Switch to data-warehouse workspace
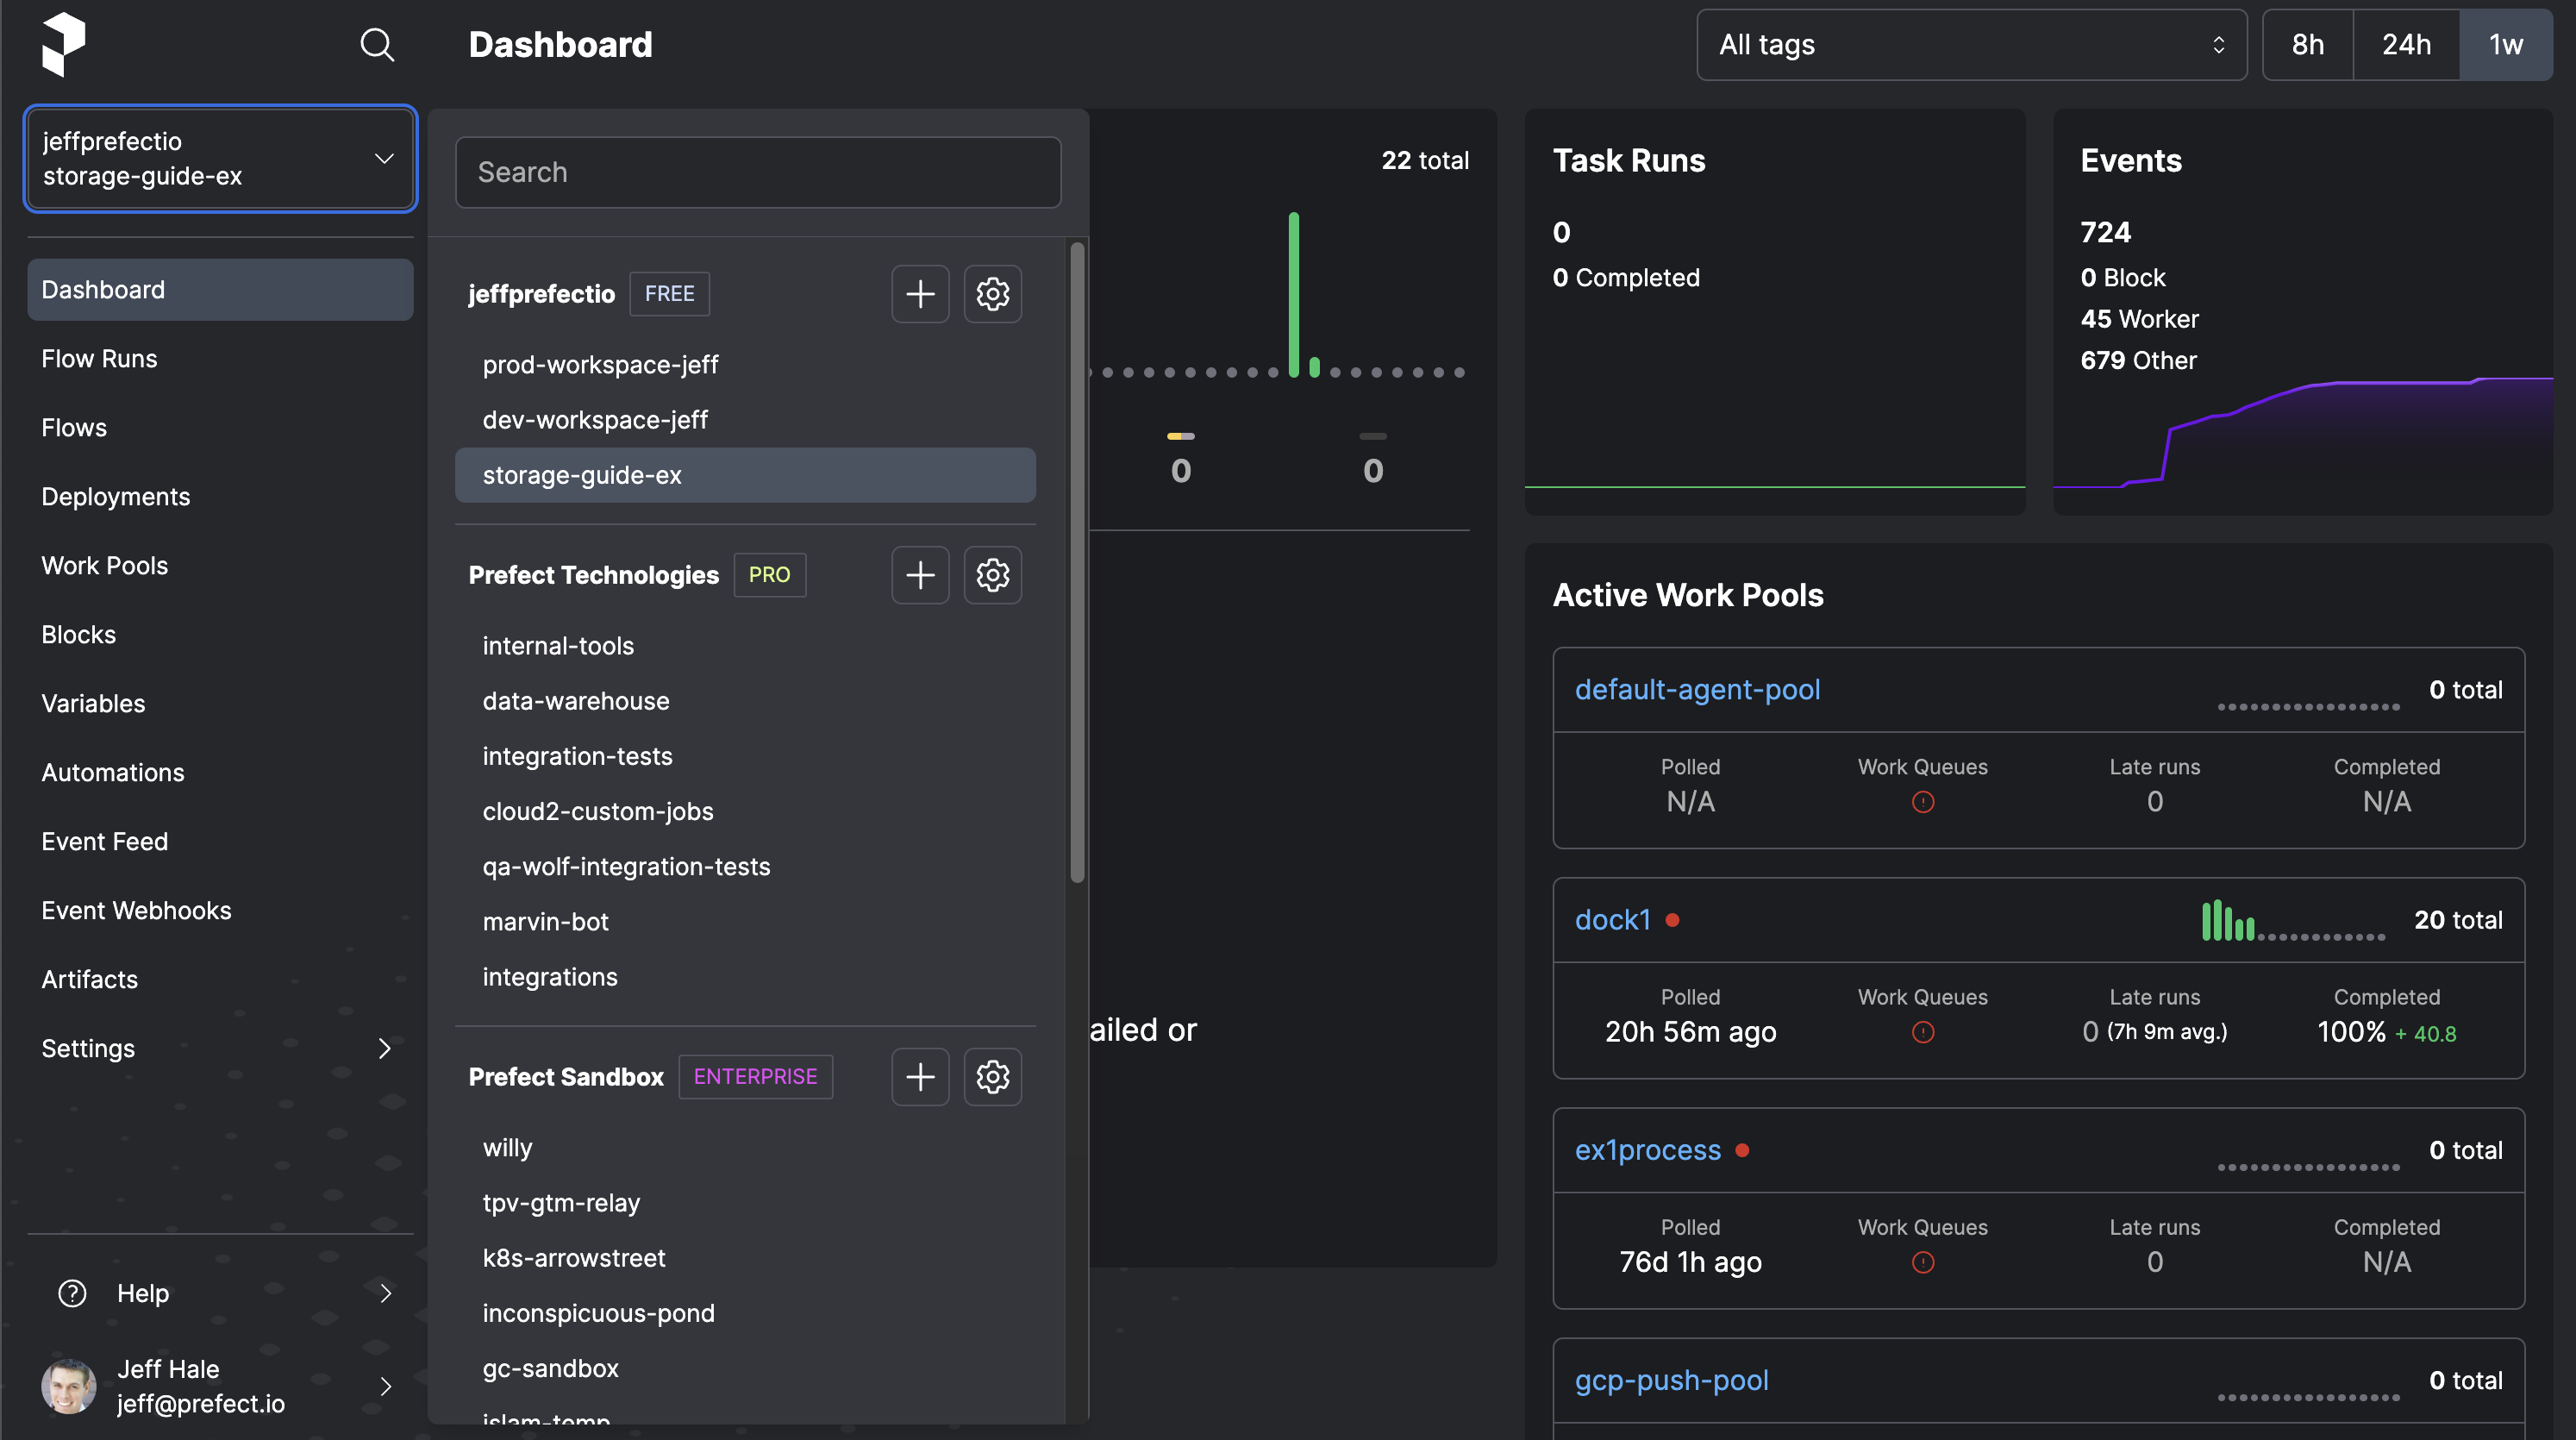The height and width of the screenshot is (1440, 2576). pos(745,701)
